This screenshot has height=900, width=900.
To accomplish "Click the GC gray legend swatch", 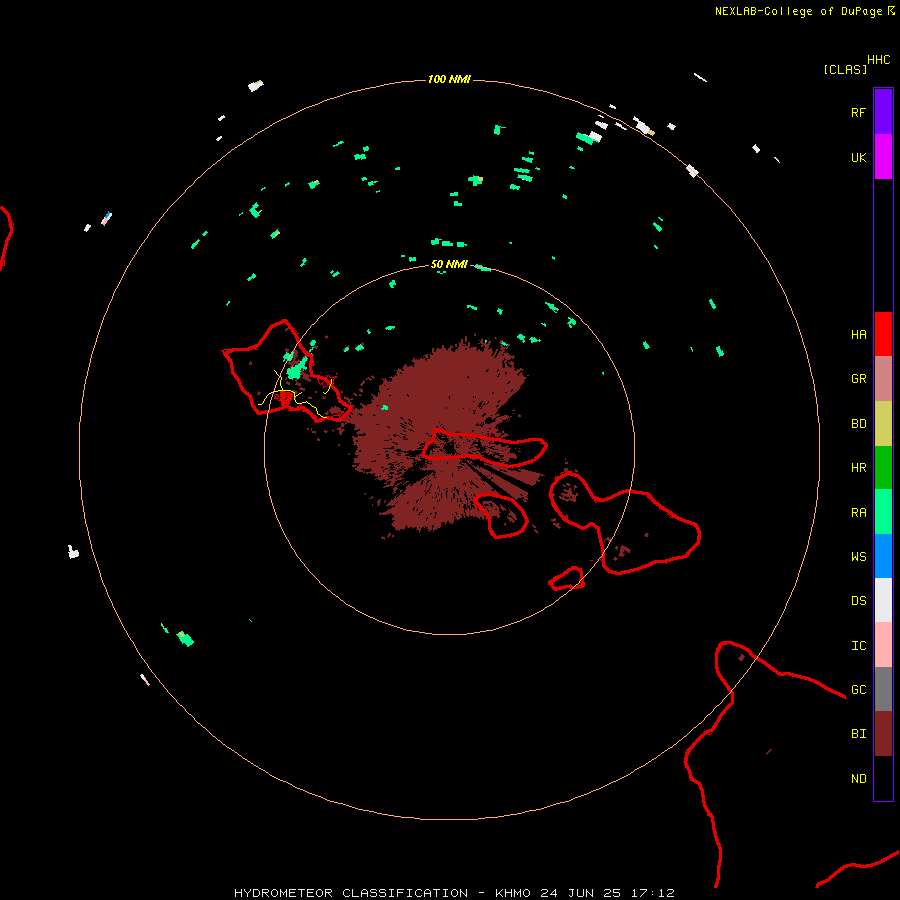I will coord(883,689).
